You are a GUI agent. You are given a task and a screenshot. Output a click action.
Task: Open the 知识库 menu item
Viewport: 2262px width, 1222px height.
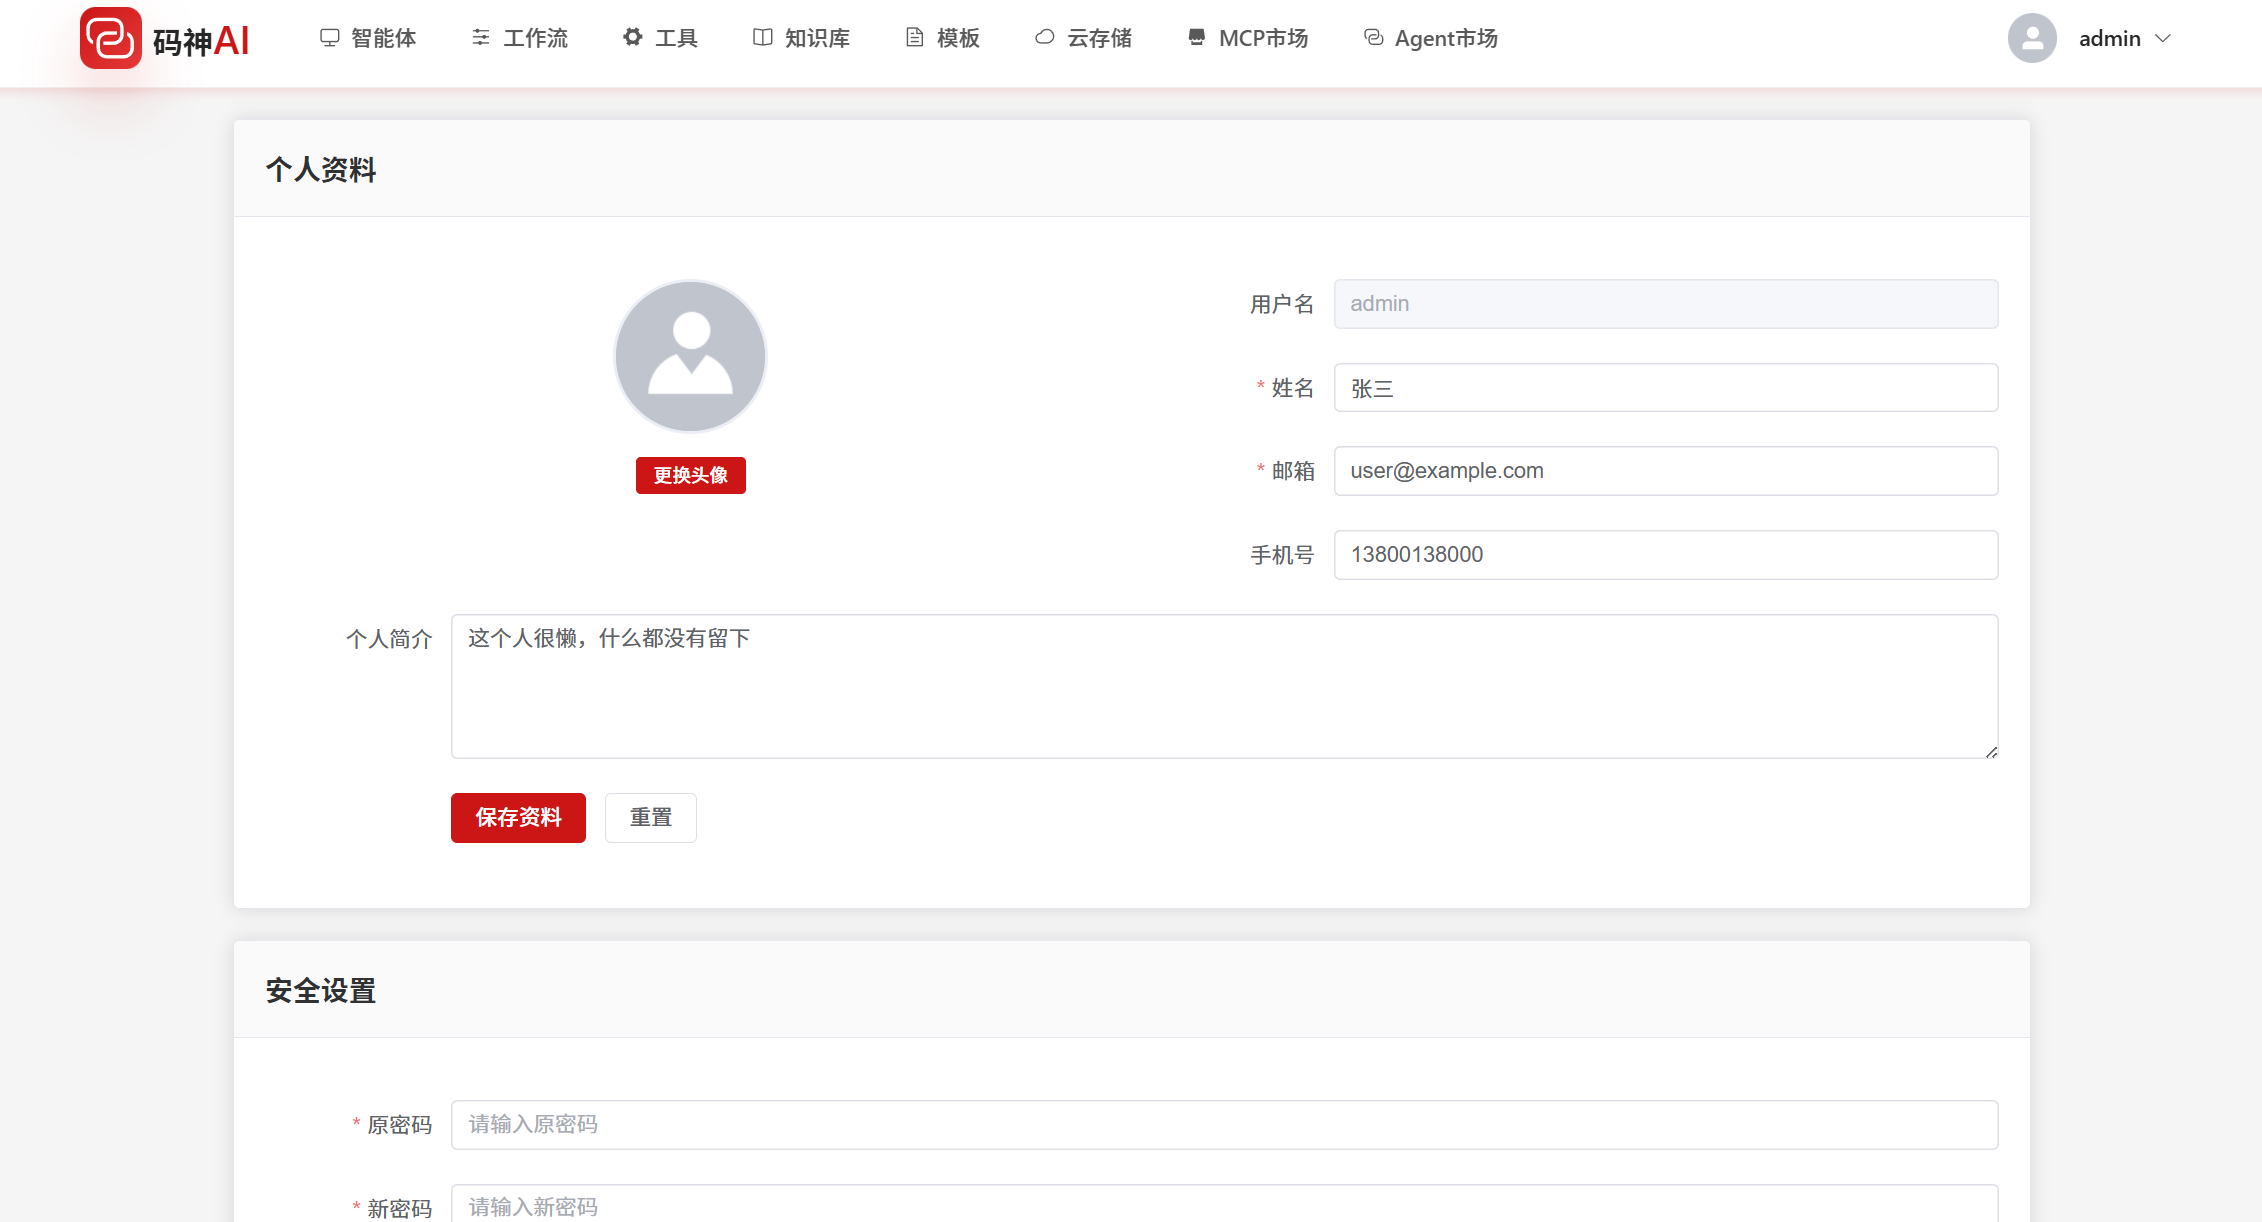point(816,38)
